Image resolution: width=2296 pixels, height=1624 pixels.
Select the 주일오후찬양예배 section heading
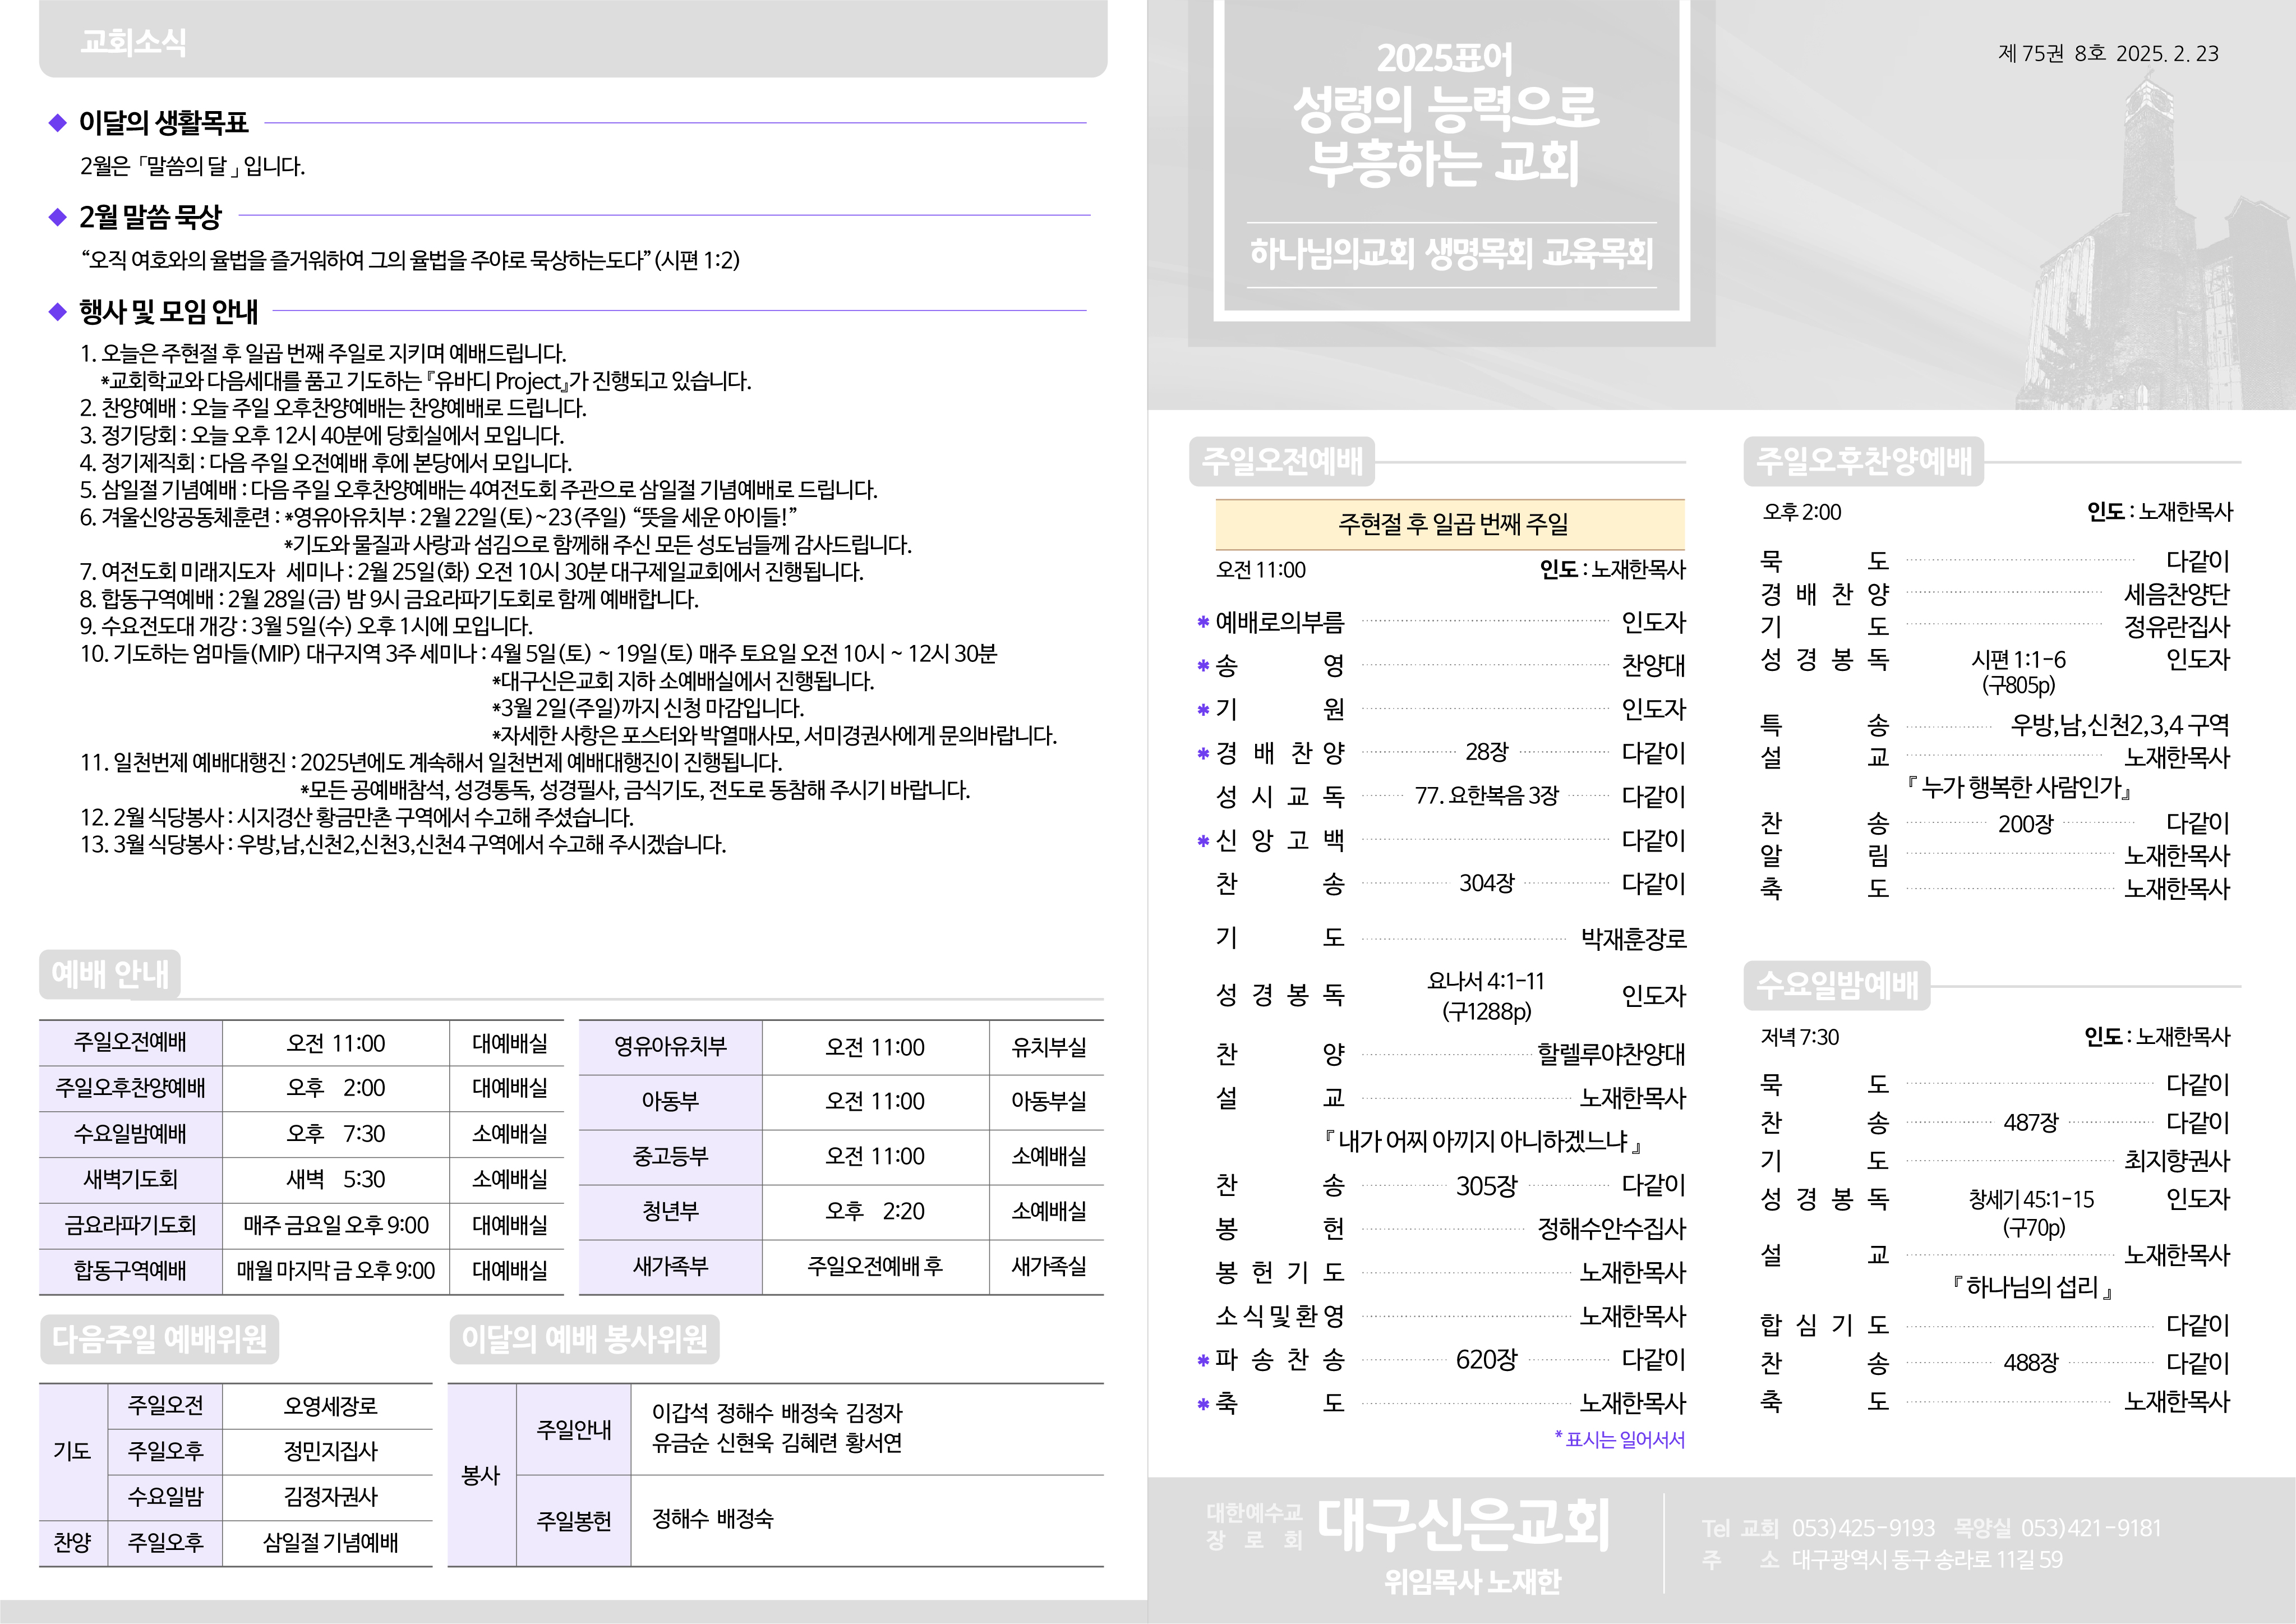click(x=1863, y=461)
